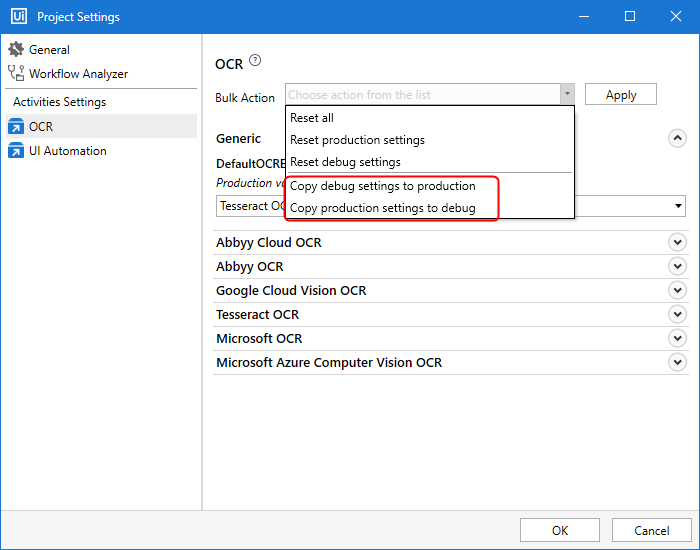Click the OCR activity icon in sidebar
The height and width of the screenshot is (550, 700).
click(15, 126)
